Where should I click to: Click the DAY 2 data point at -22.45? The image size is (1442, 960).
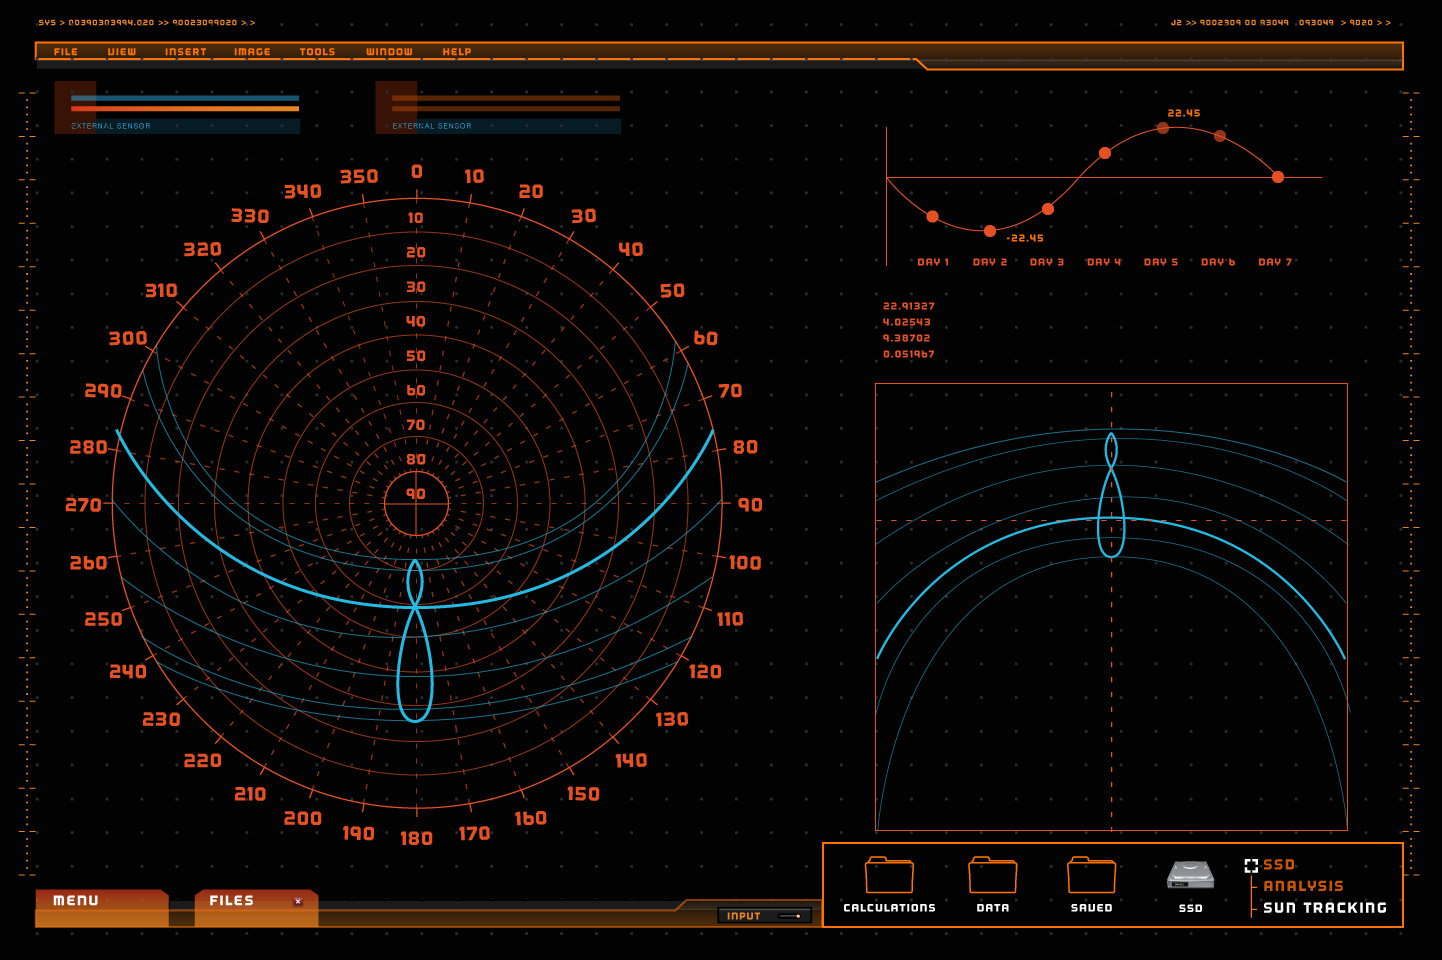[x=990, y=231]
